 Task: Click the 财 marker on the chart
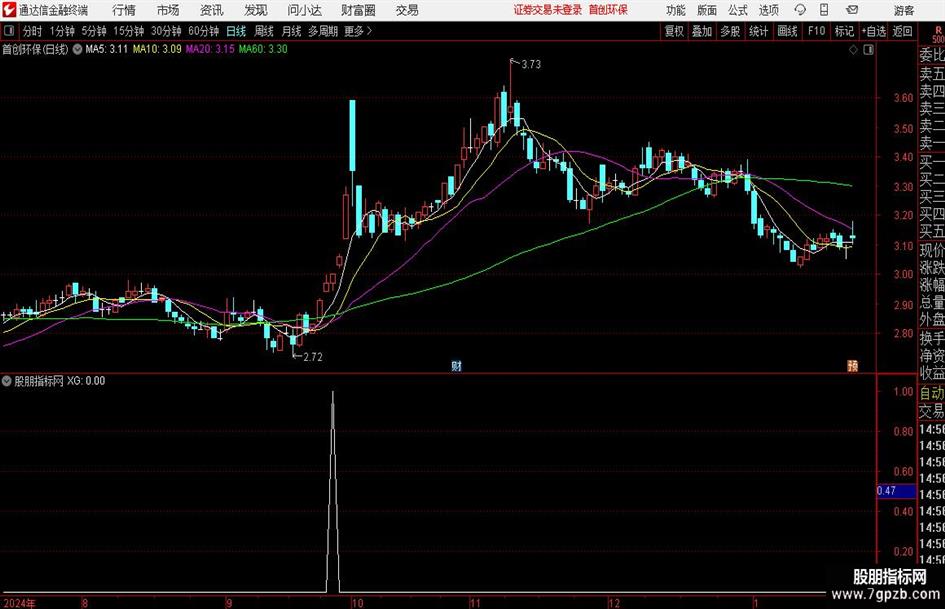click(456, 365)
